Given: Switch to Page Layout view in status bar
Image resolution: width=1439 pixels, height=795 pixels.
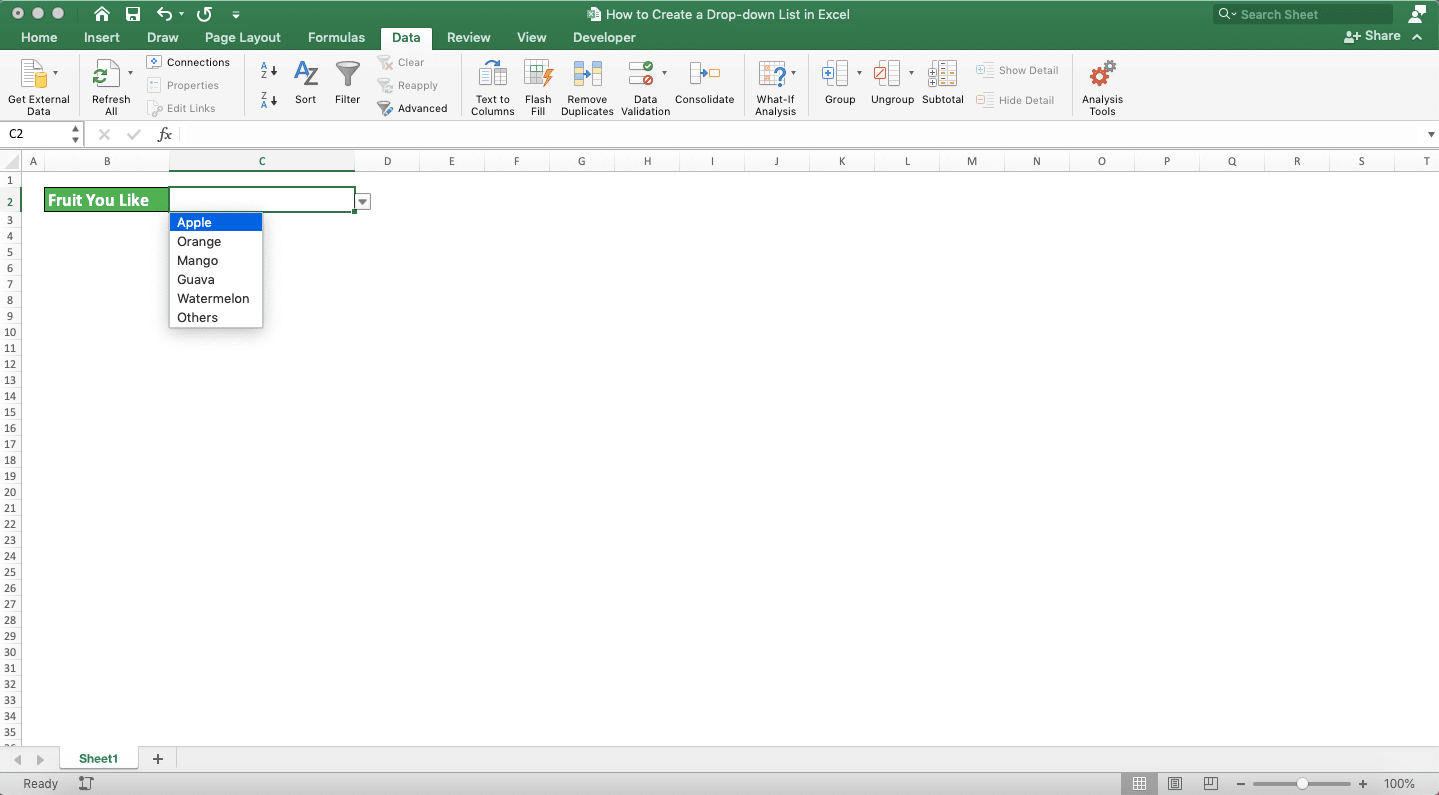Looking at the screenshot, I should (1175, 784).
